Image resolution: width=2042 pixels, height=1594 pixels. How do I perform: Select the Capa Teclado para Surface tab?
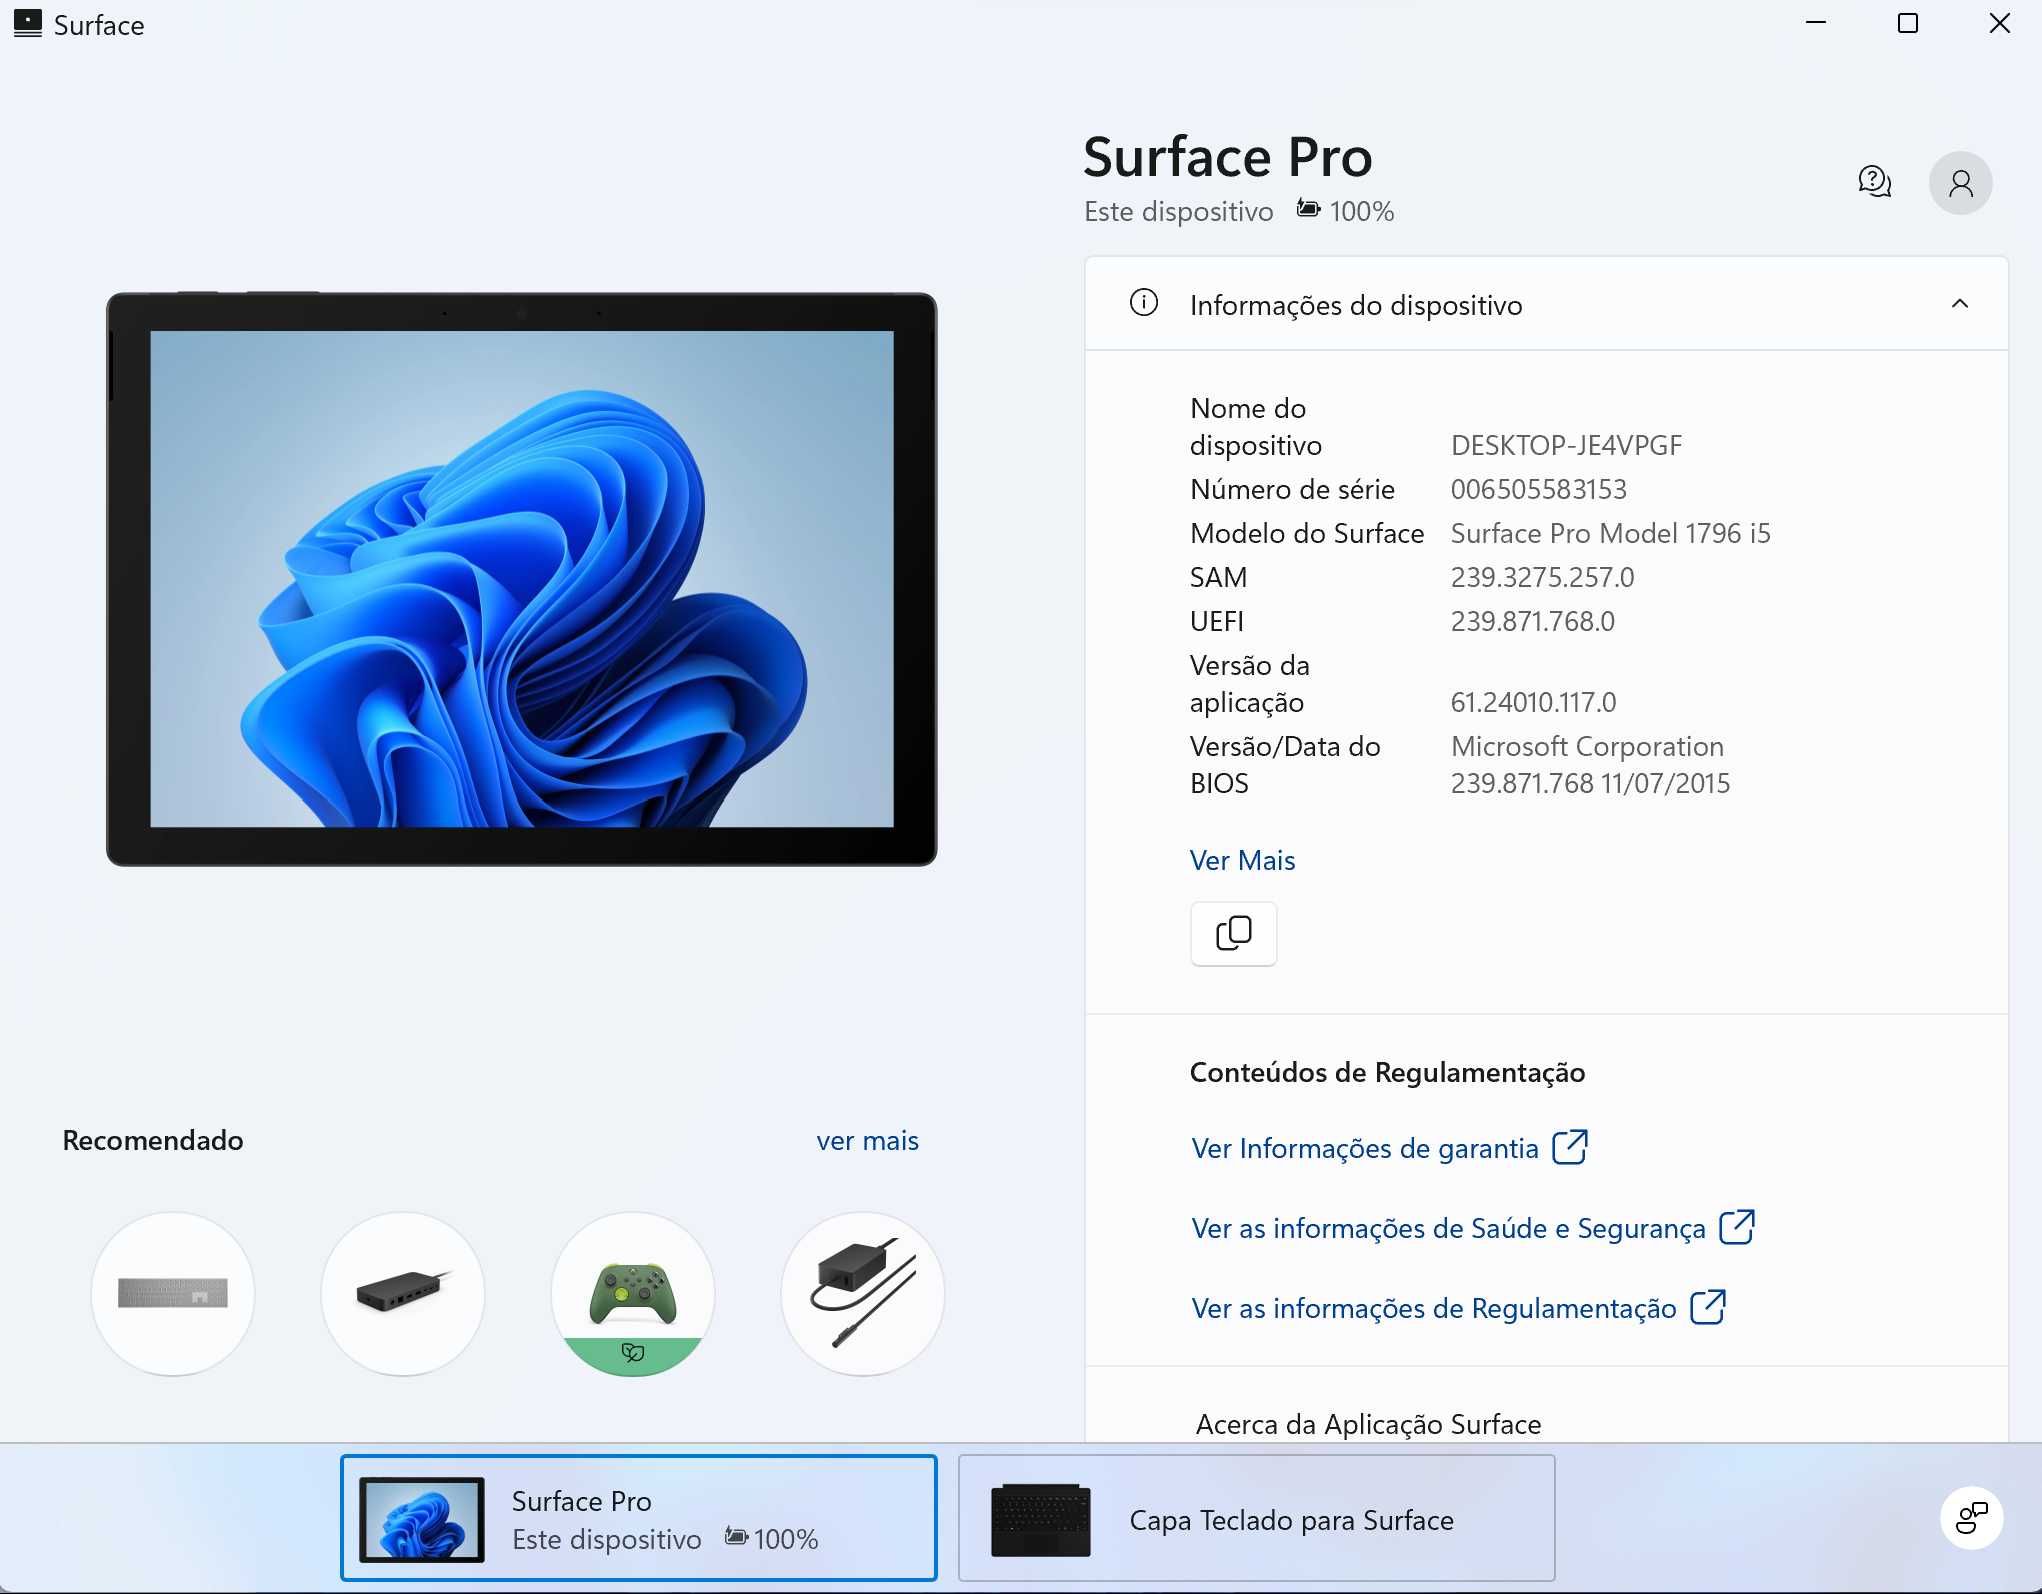click(x=1256, y=1518)
